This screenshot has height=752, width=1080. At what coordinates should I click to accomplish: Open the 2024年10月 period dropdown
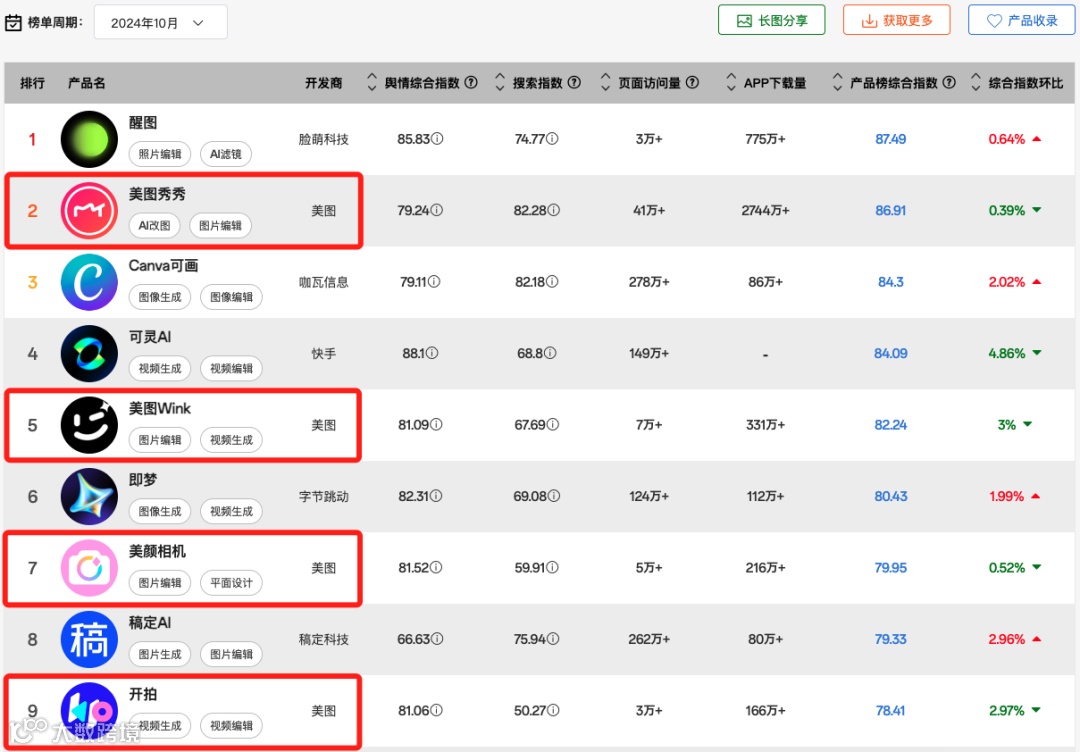[x=160, y=23]
